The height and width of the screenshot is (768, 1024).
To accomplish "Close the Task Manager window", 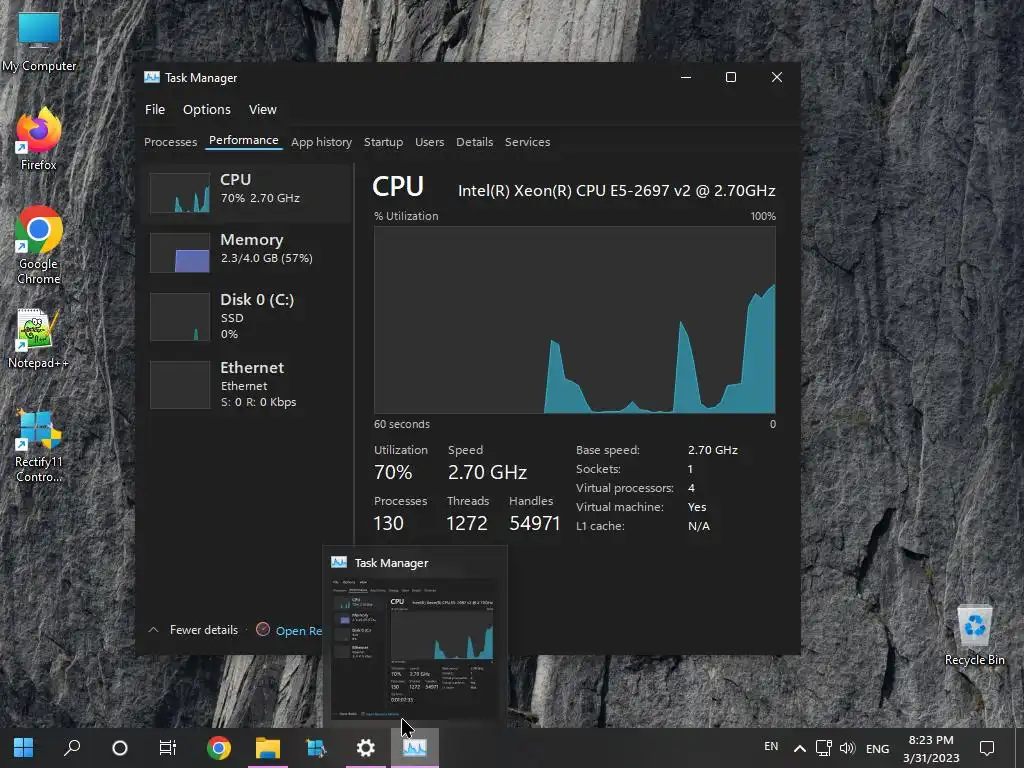I will pos(776,77).
